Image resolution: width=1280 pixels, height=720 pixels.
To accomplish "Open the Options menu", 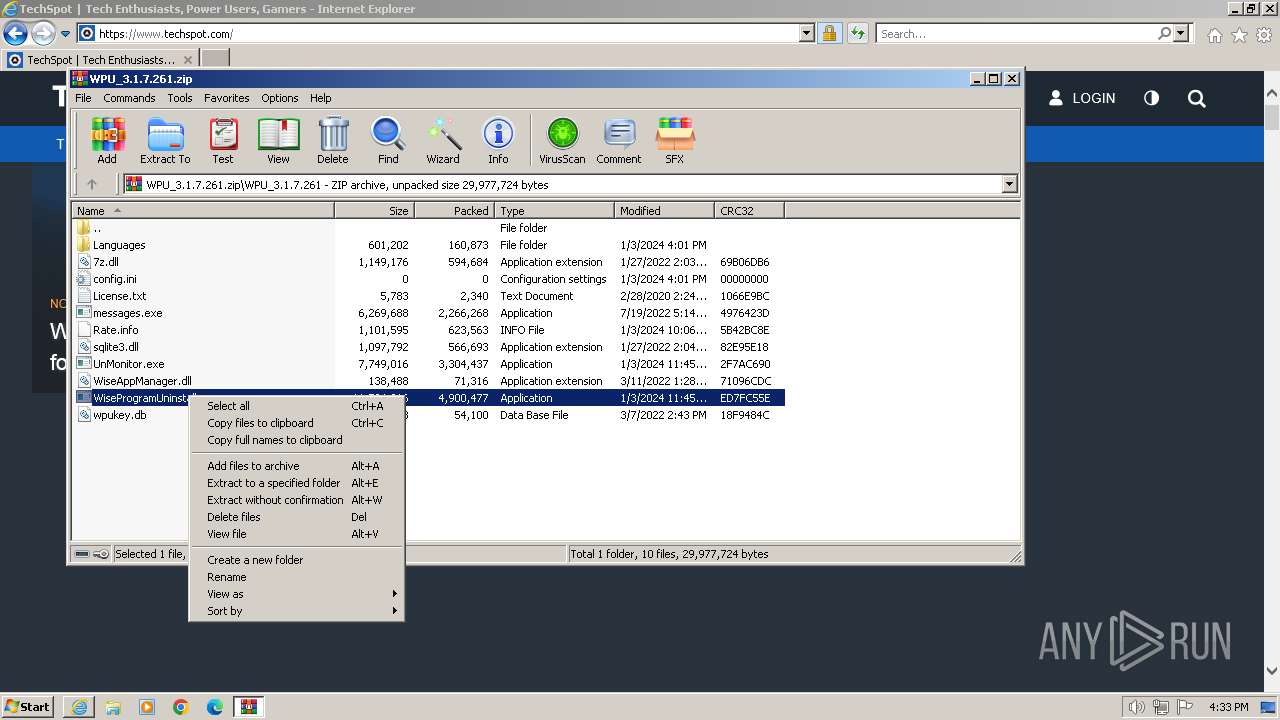I will (280, 98).
